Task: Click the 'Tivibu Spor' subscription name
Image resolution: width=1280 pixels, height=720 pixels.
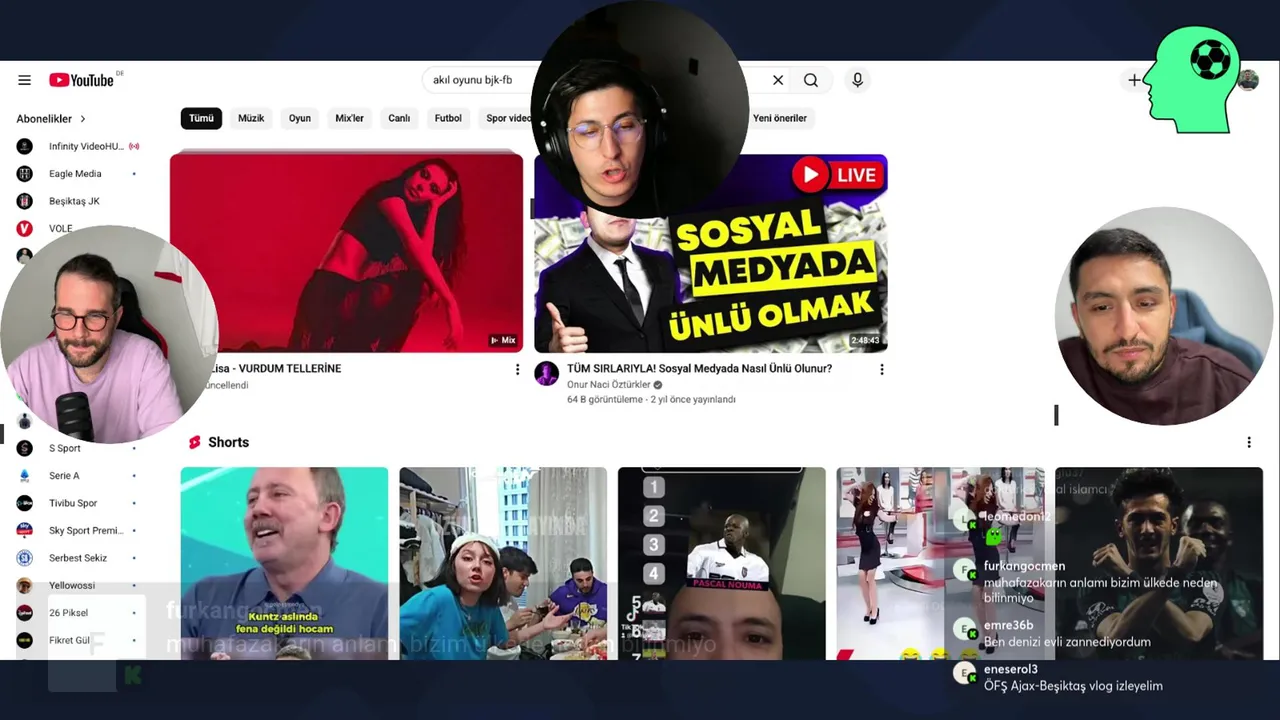Action: pos(73,503)
